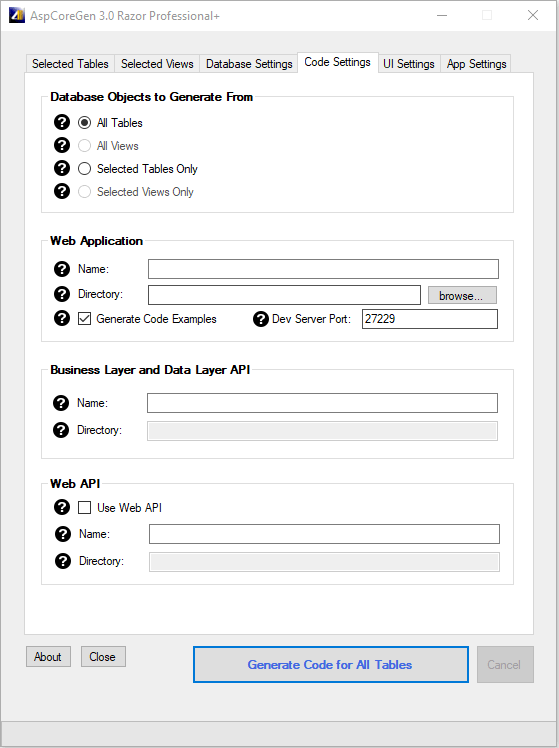559x748 pixels.
Task: Click the About button
Action: (x=48, y=657)
